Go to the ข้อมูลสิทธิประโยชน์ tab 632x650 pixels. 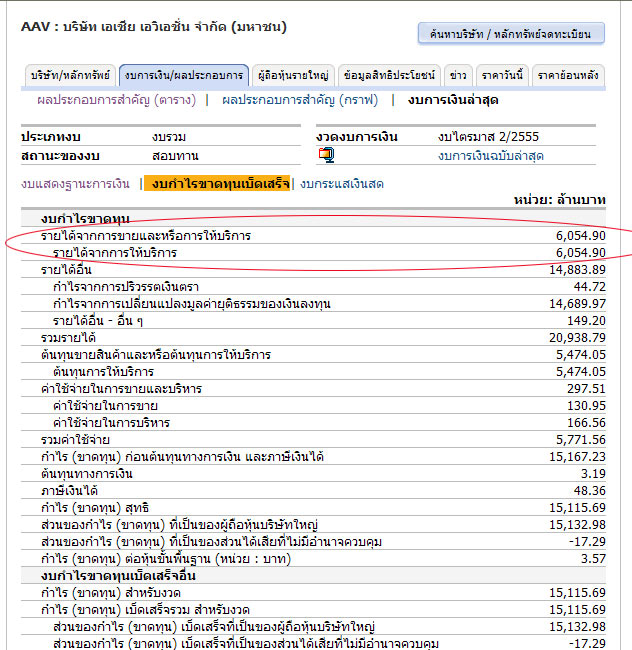[388, 75]
